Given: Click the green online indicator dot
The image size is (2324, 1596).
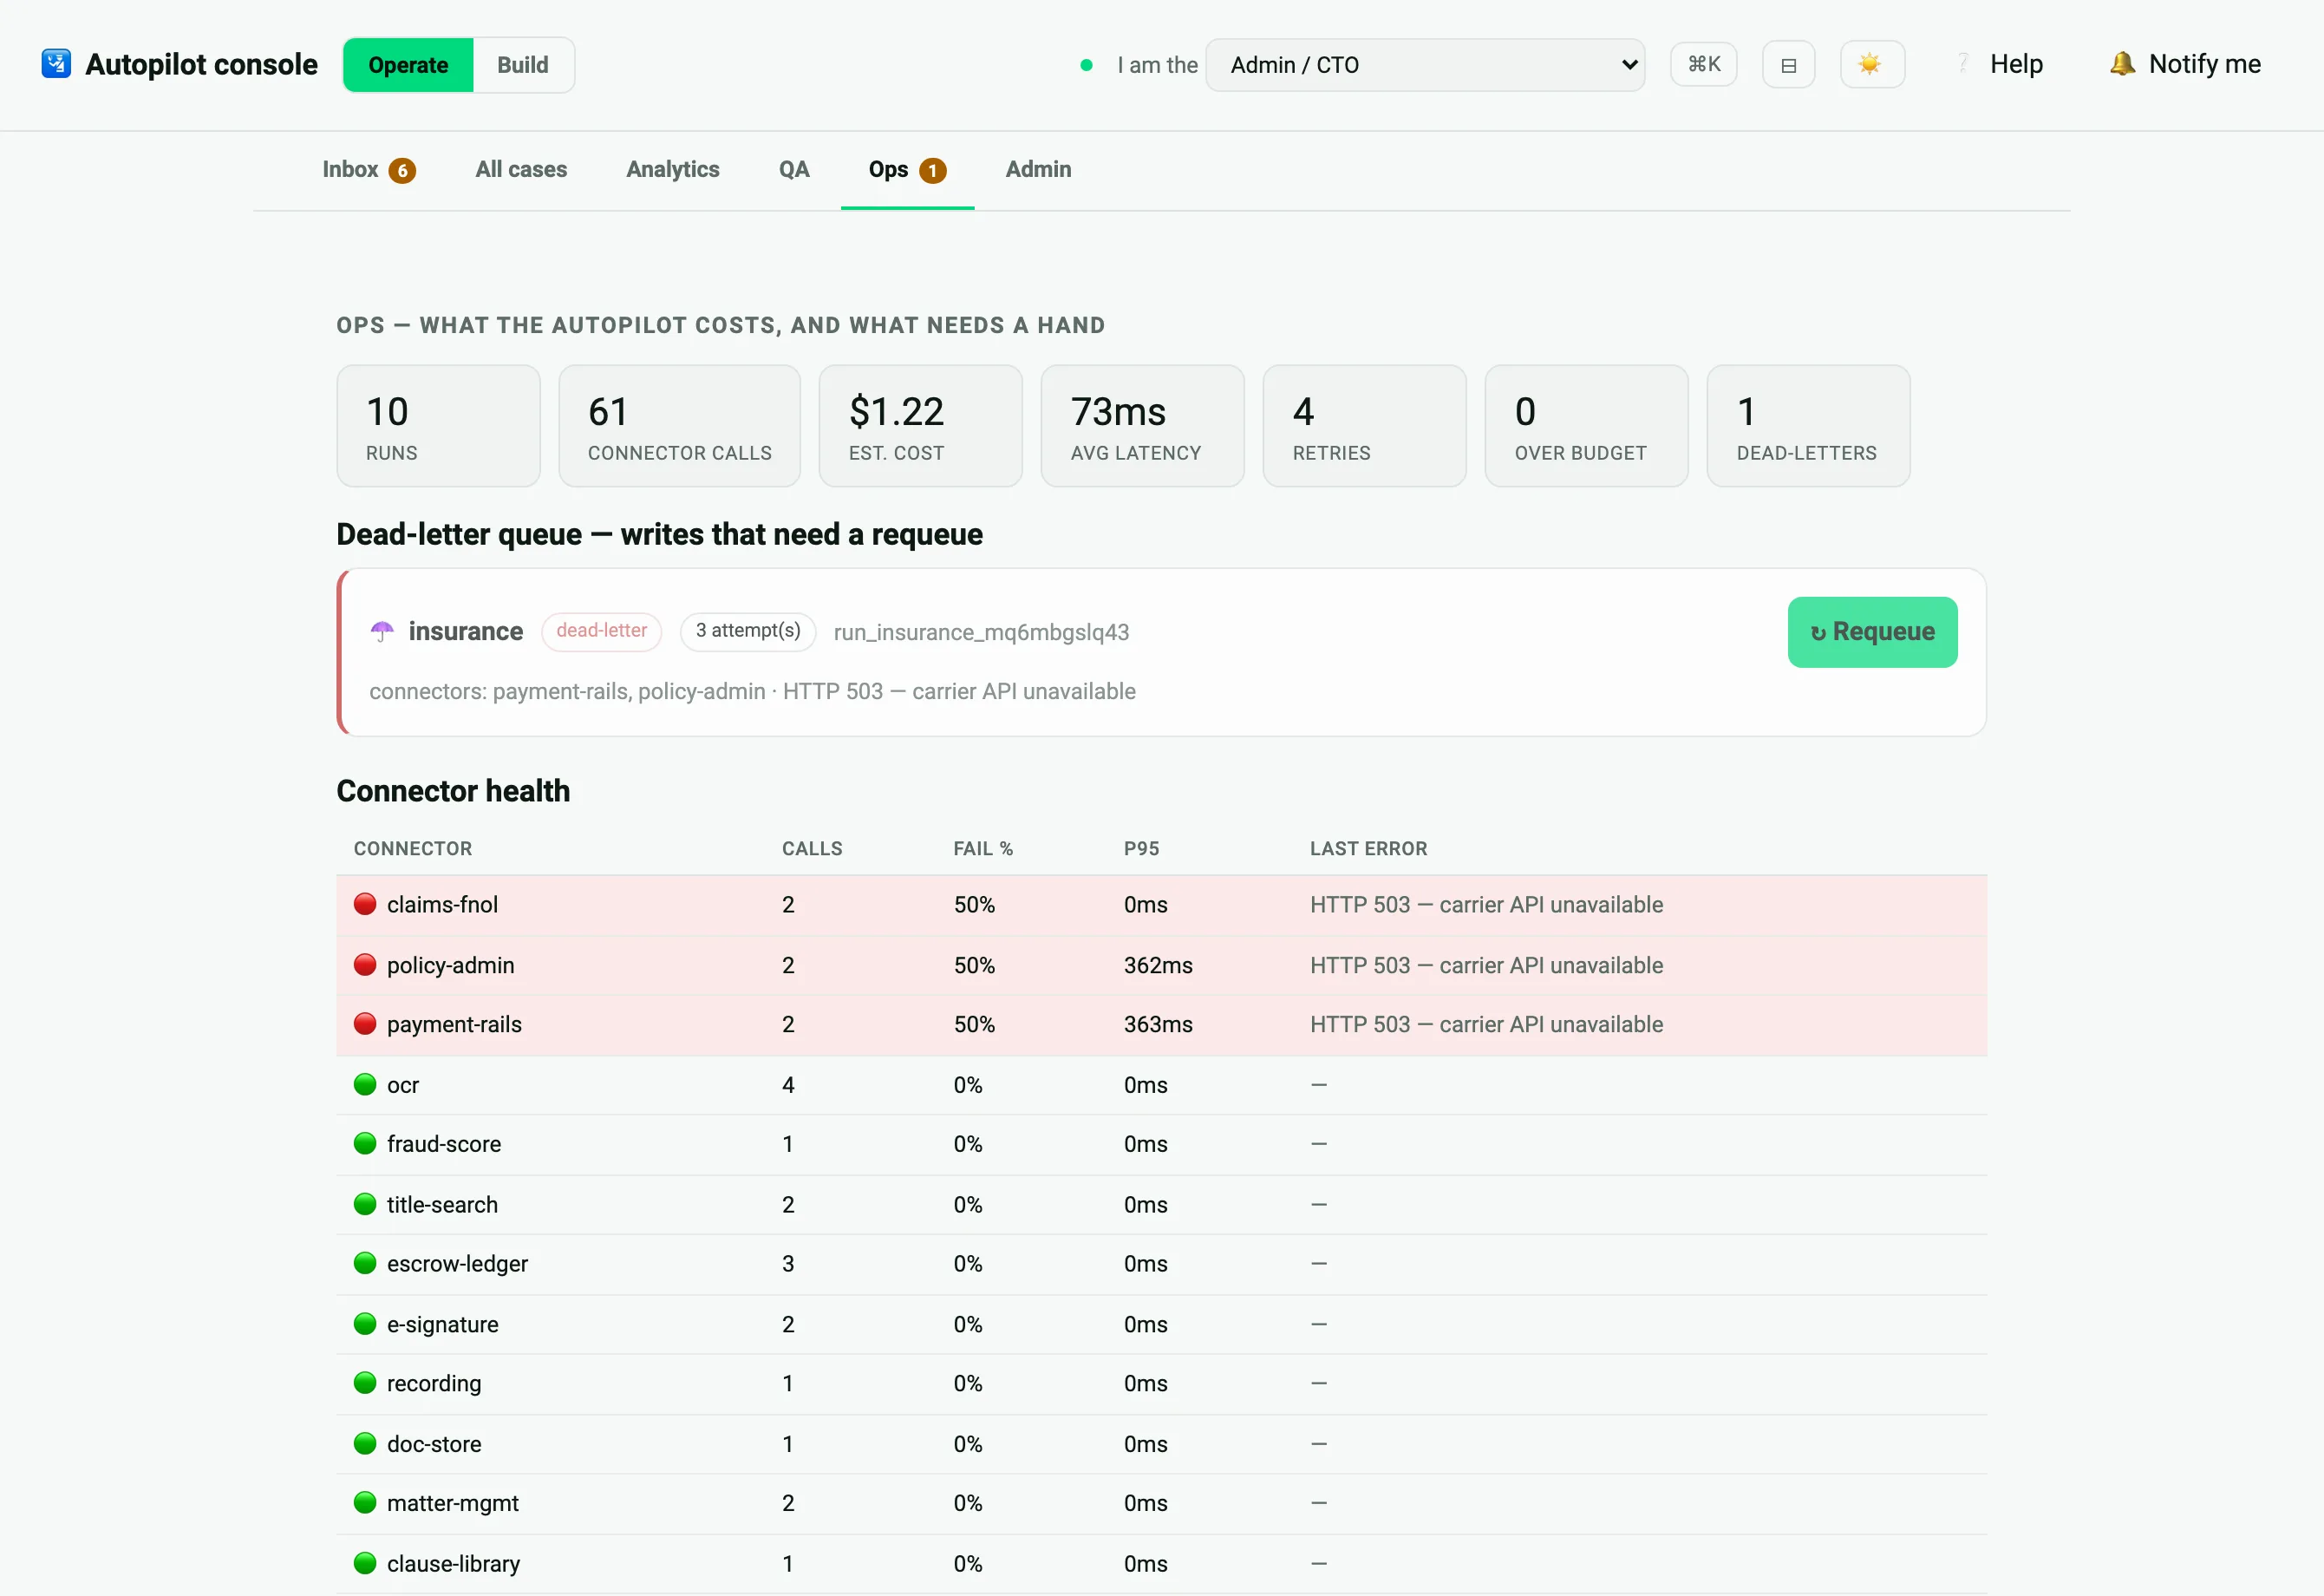Looking at the screenshot, I should coord(1086,65).
